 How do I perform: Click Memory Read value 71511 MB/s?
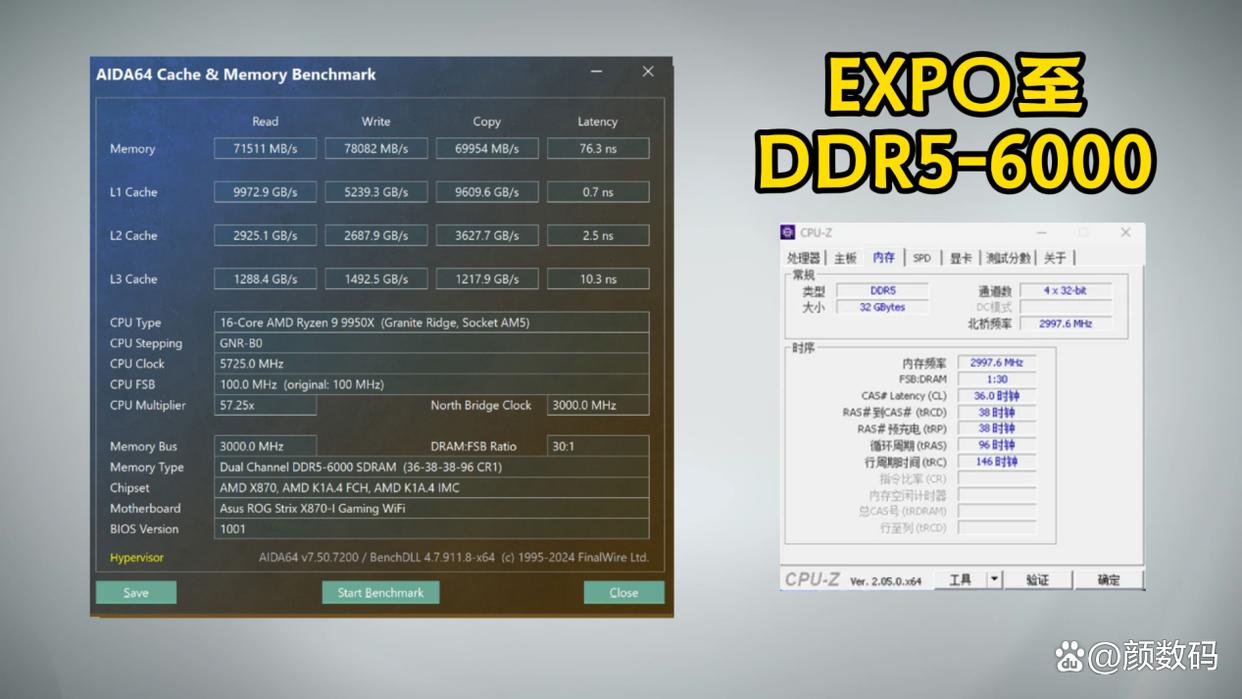coord(265,148)
